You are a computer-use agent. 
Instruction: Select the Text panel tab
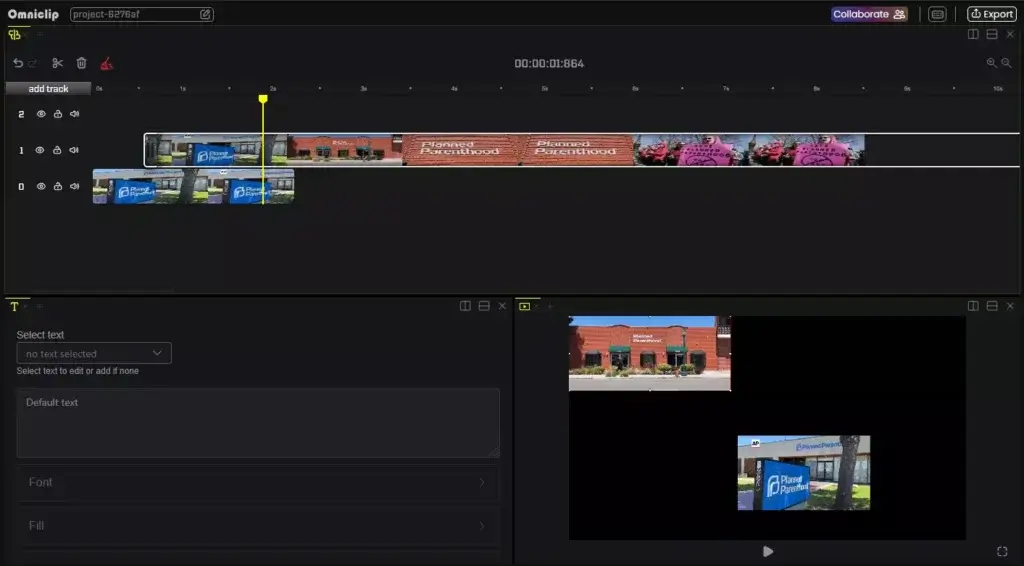14,306
